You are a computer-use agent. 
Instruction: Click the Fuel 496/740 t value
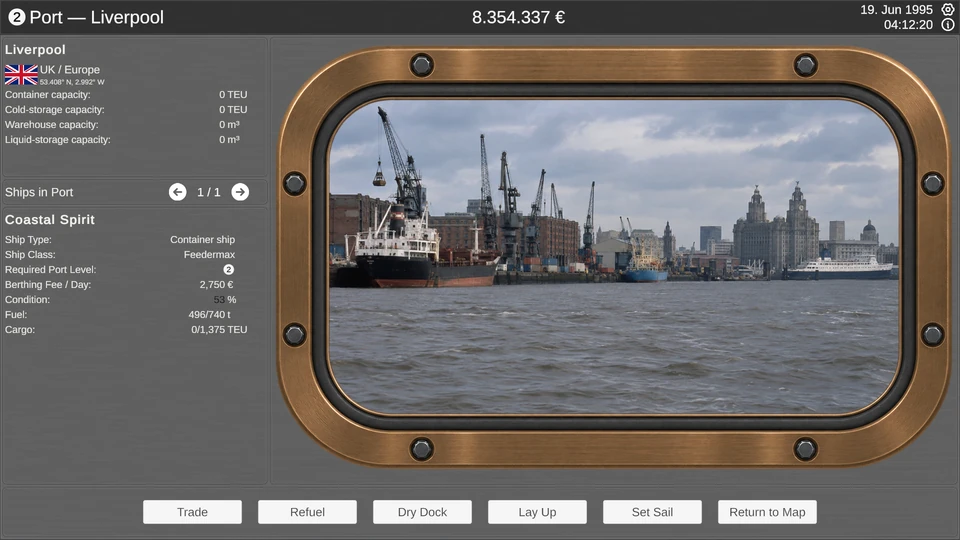(209, 315)
